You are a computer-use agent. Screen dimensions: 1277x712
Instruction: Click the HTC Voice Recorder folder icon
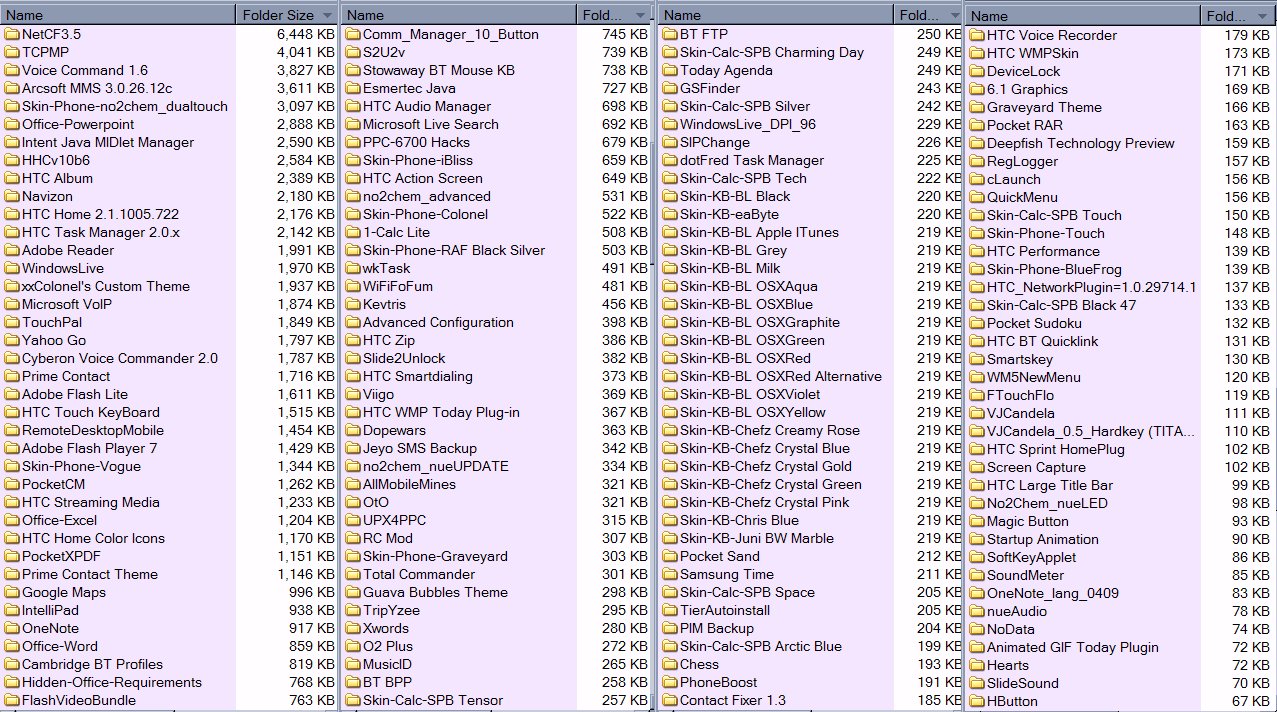coord(976,36)
